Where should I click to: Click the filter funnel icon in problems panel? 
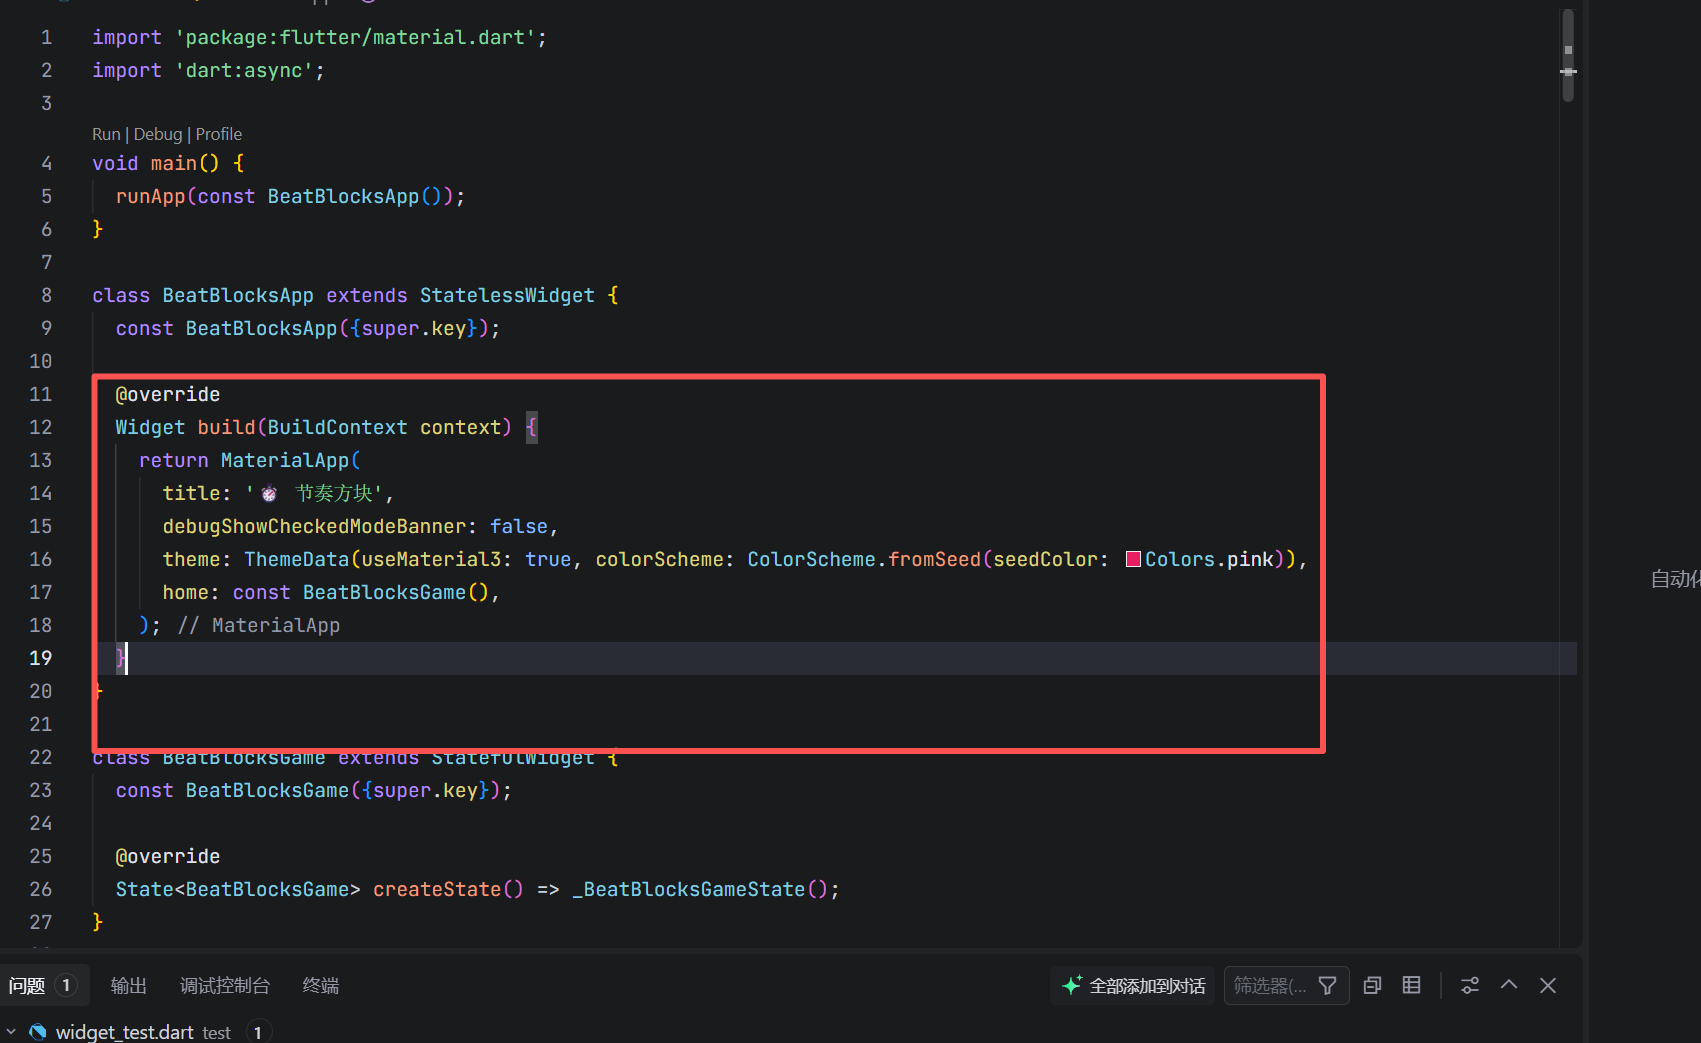pyautogui.click(x=1327, y=986)
